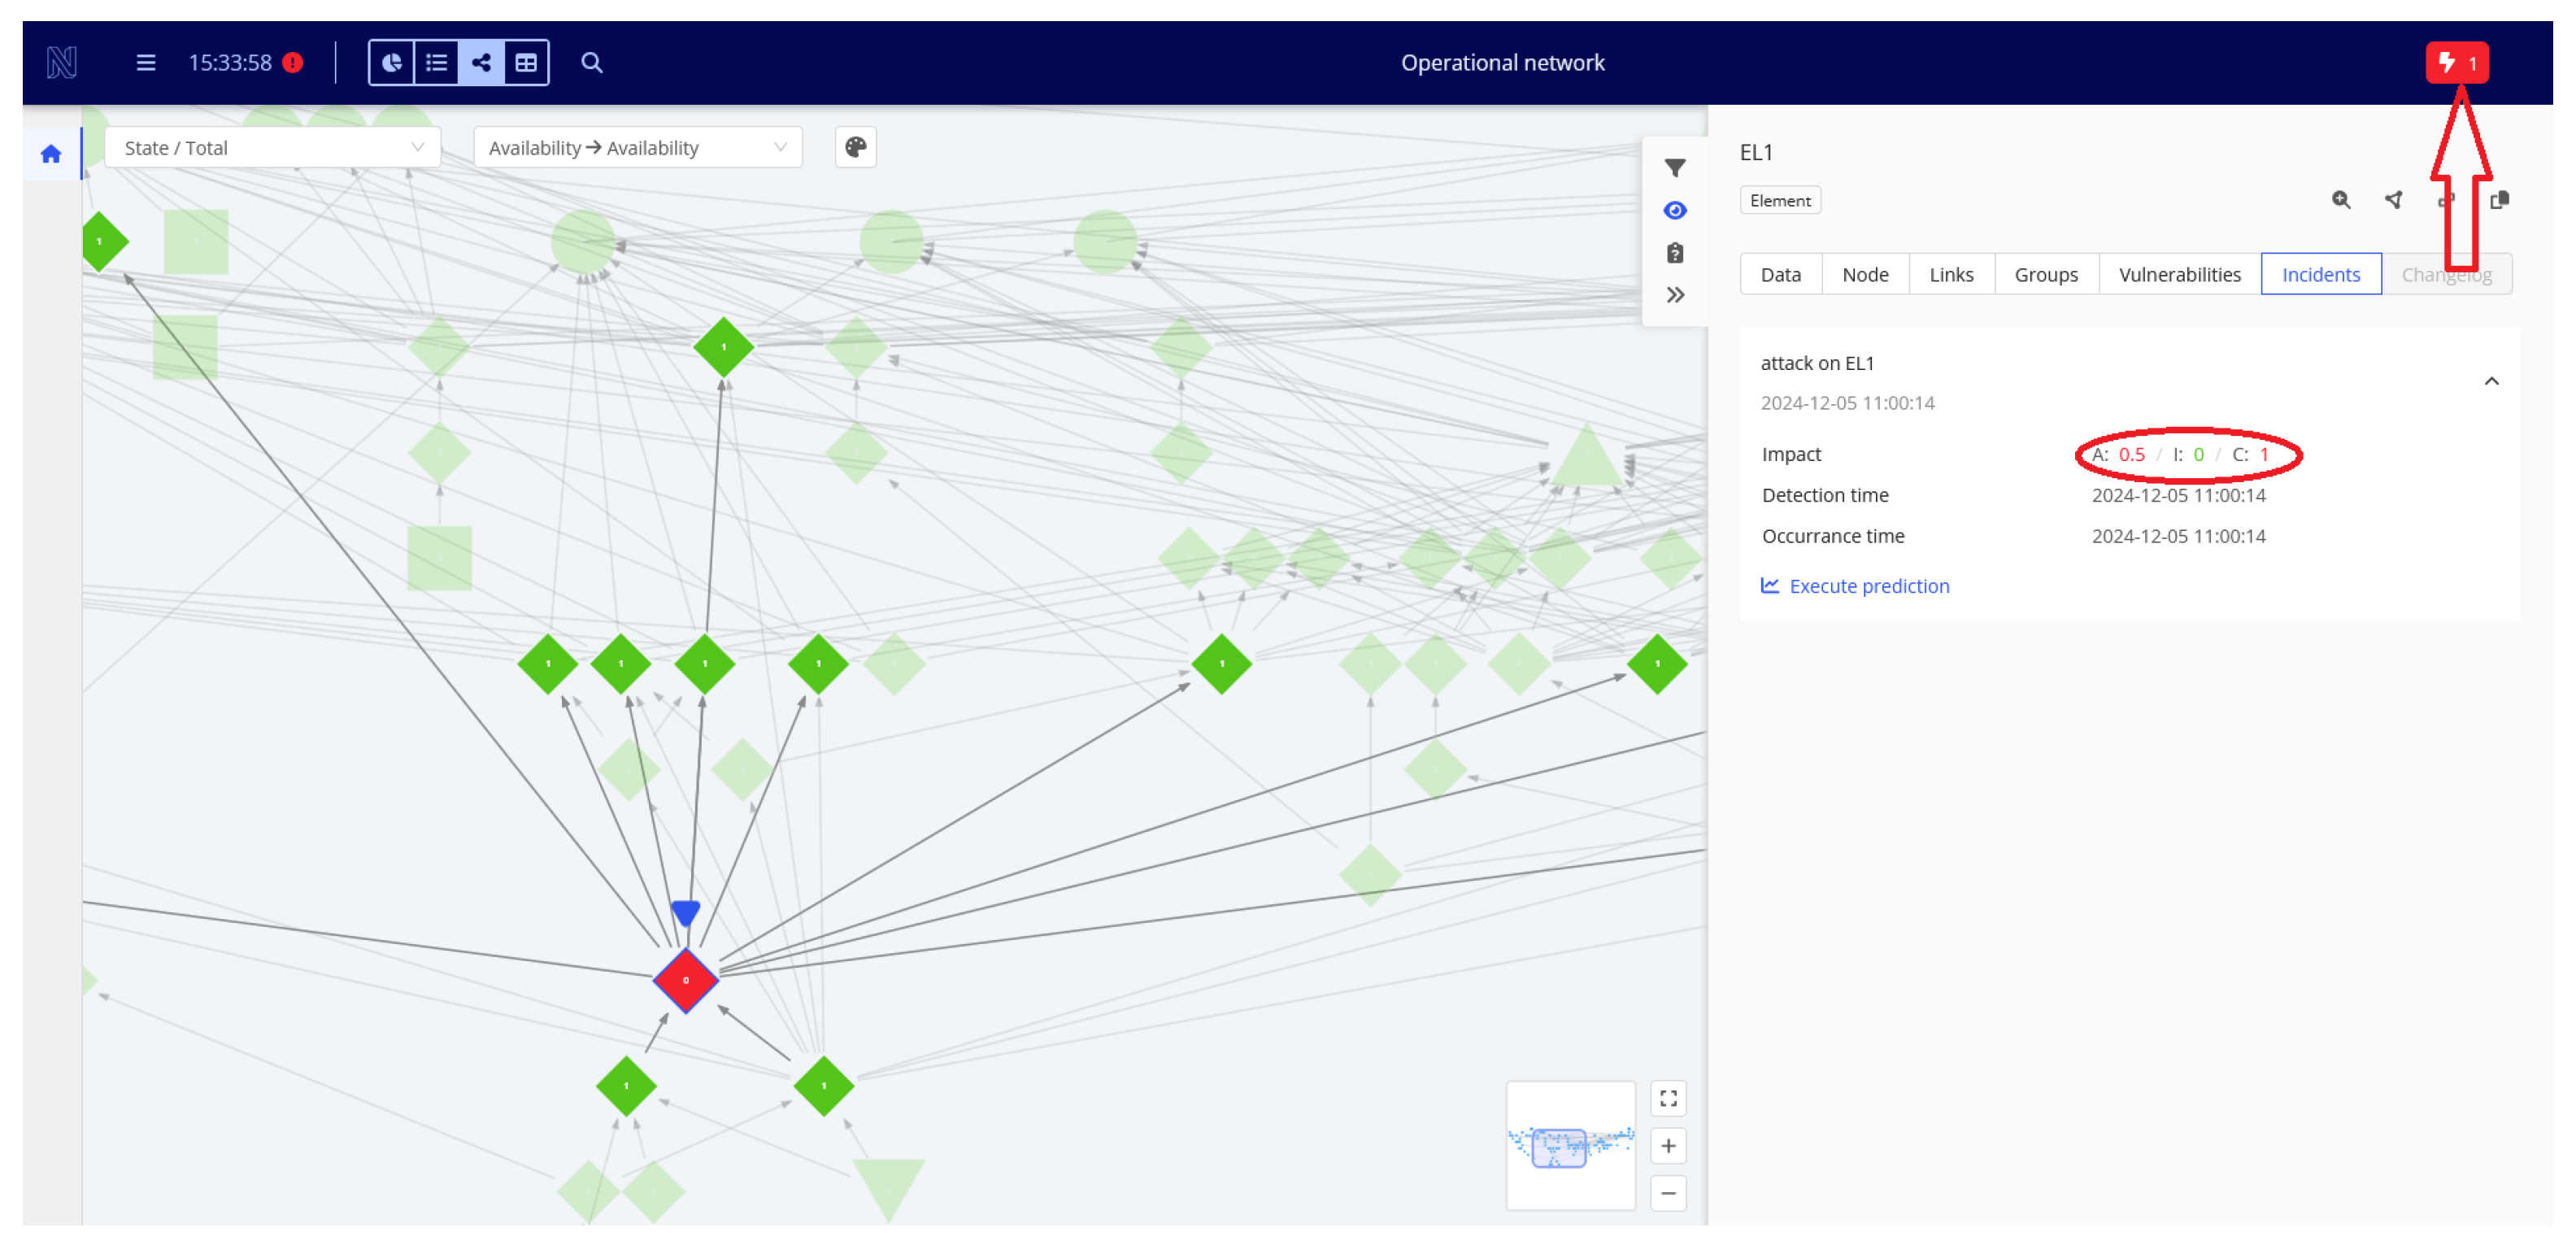The height and width of the screenshot is (1249, 2576).
Task: Open the State / Total dropdown
Action: pyautogui.click(x=272, y=148)
